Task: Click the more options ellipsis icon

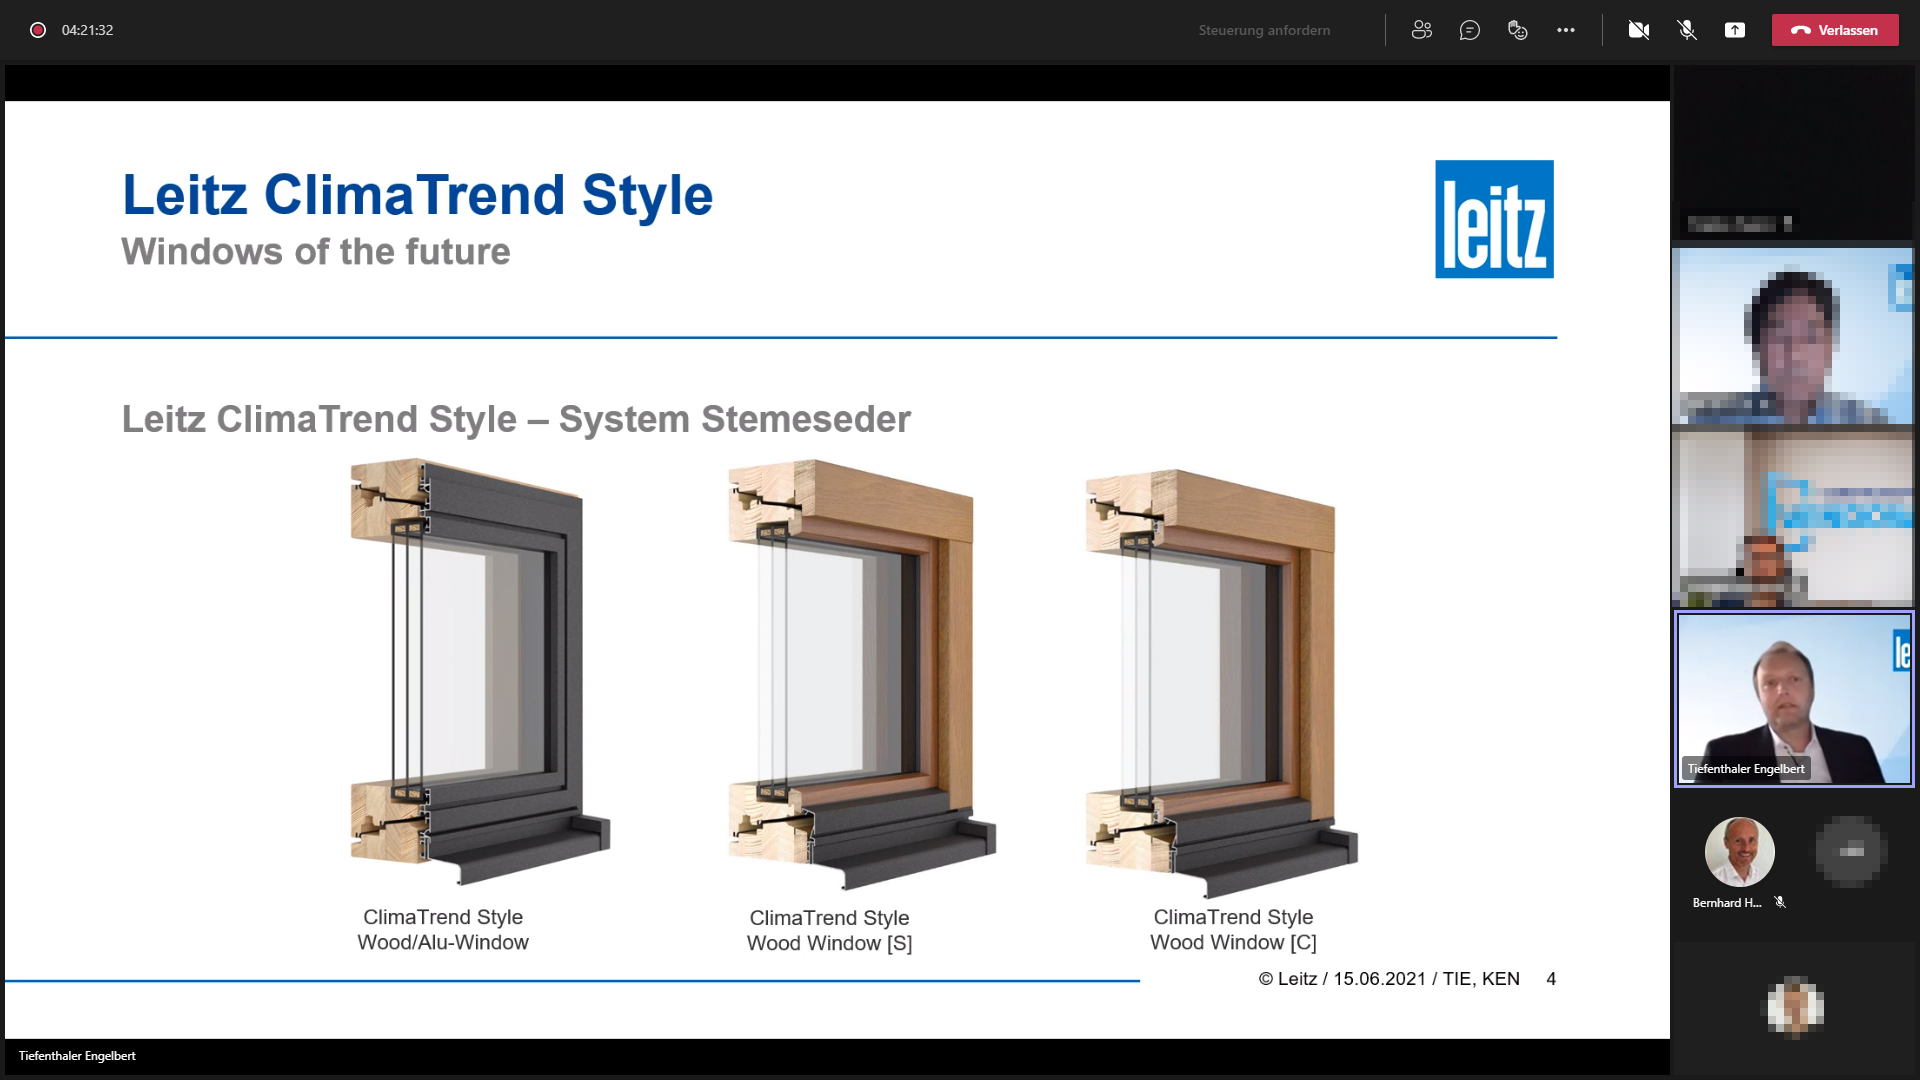Action: pos(1564,29)
